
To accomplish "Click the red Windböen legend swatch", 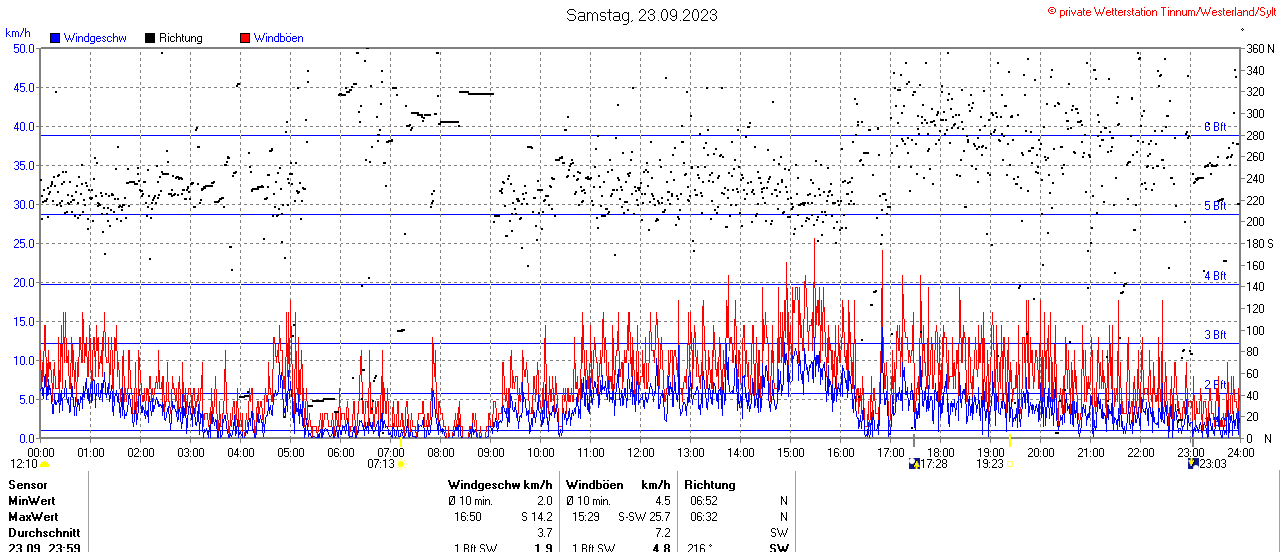I will tap(245, 38).
